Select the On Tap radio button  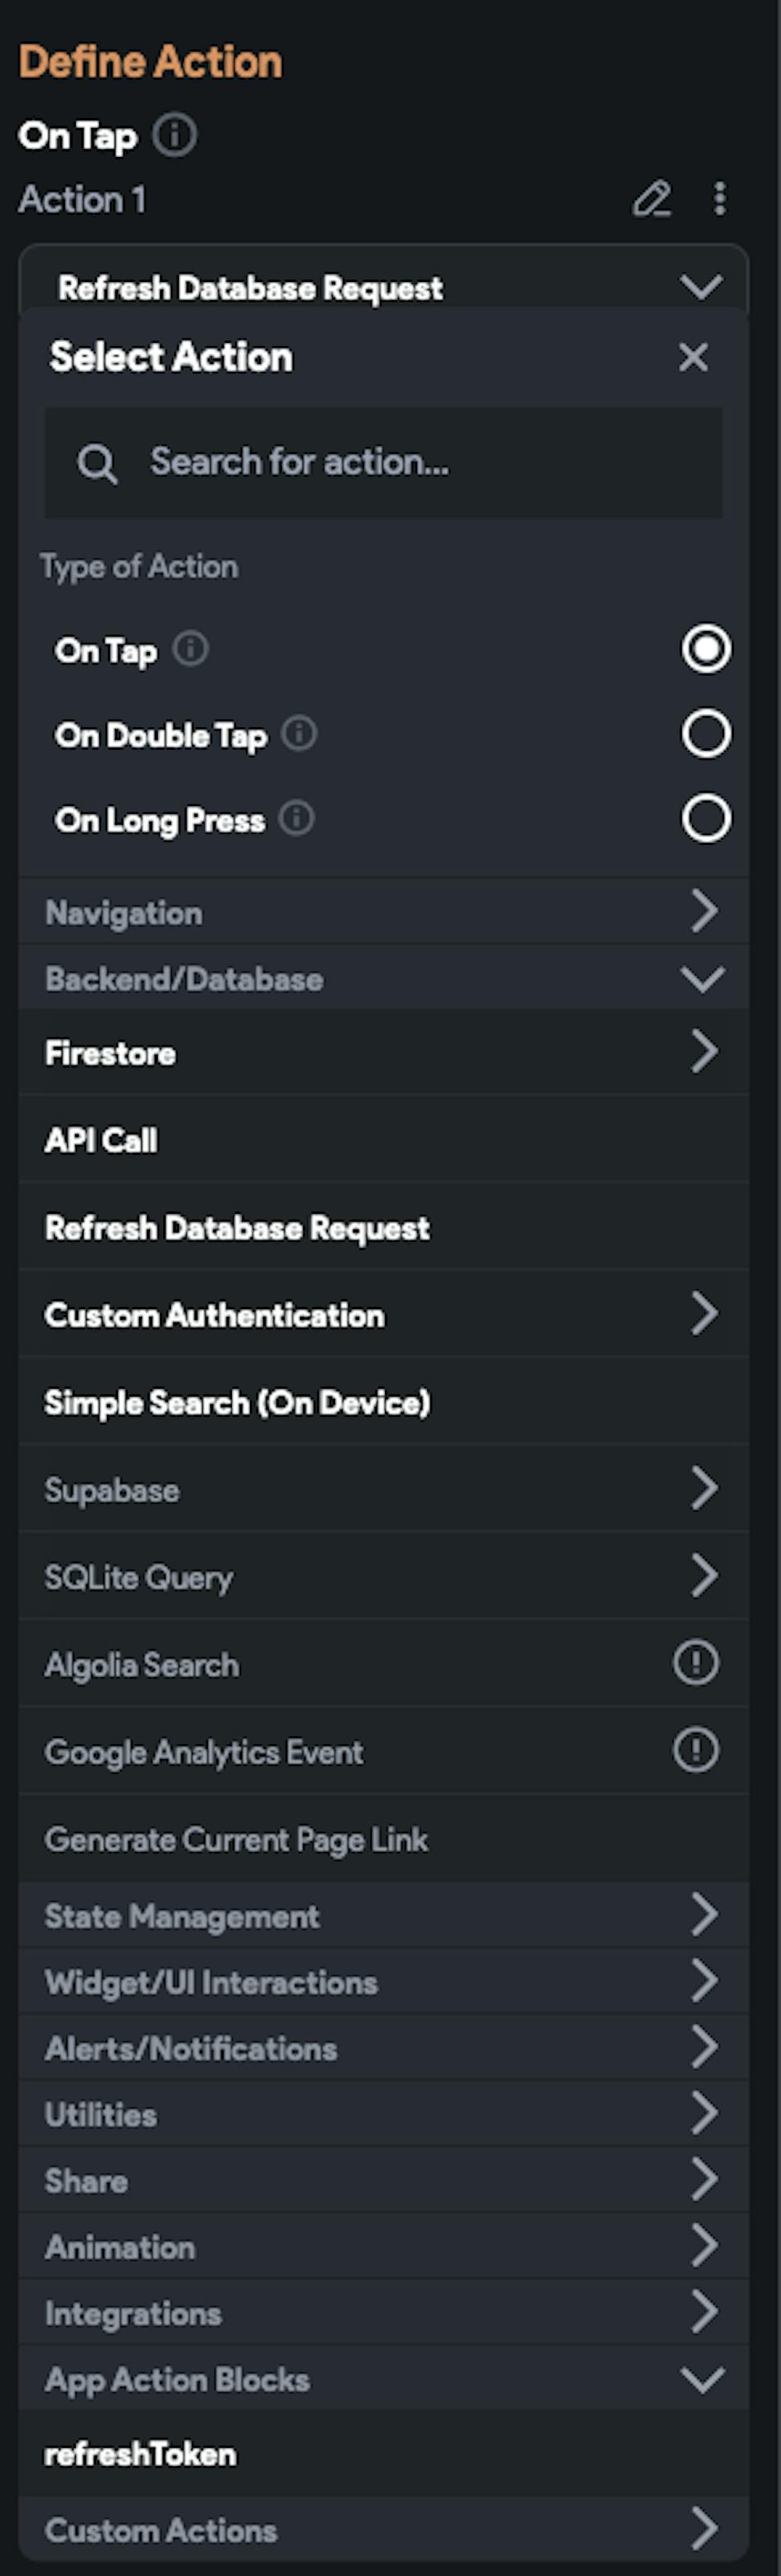[706, 649]
